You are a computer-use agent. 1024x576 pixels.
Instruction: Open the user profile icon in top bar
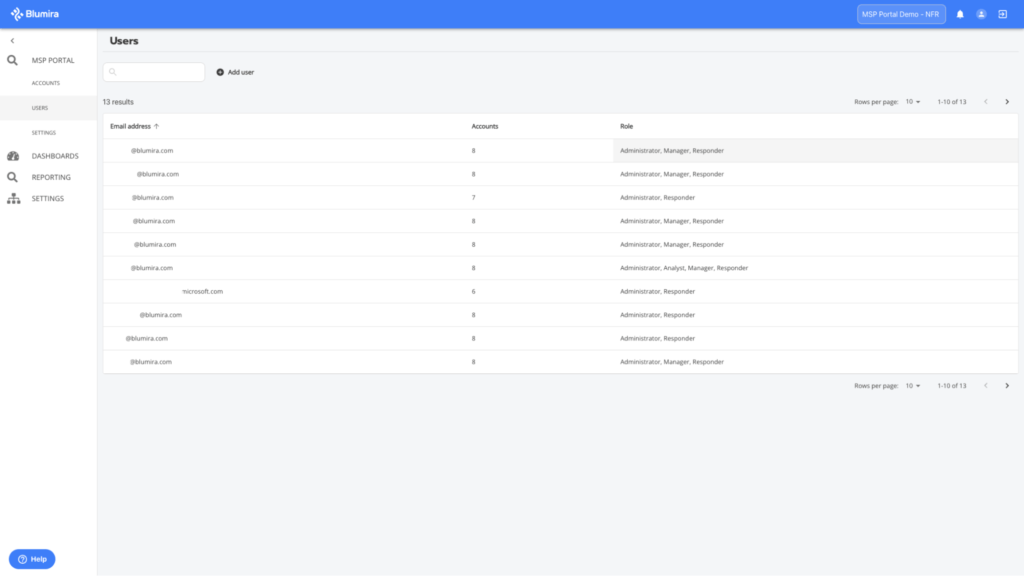981,13
